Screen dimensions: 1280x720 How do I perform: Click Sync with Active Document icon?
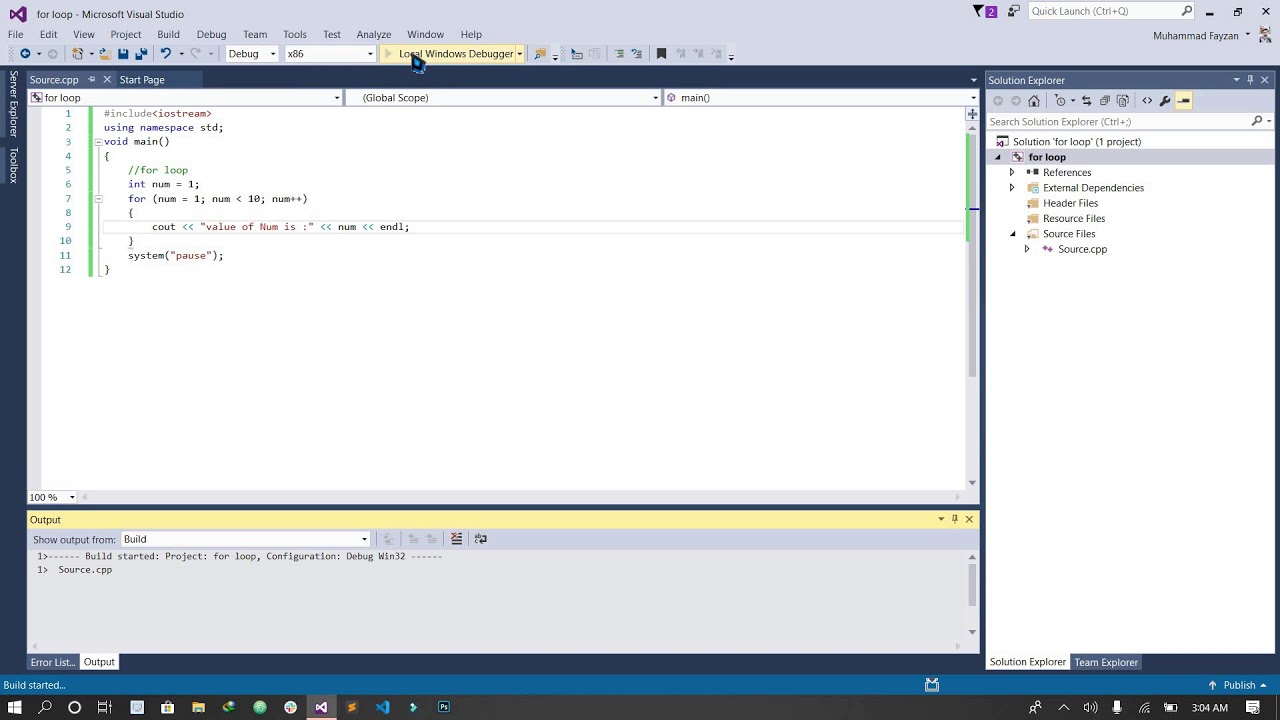1087,101
